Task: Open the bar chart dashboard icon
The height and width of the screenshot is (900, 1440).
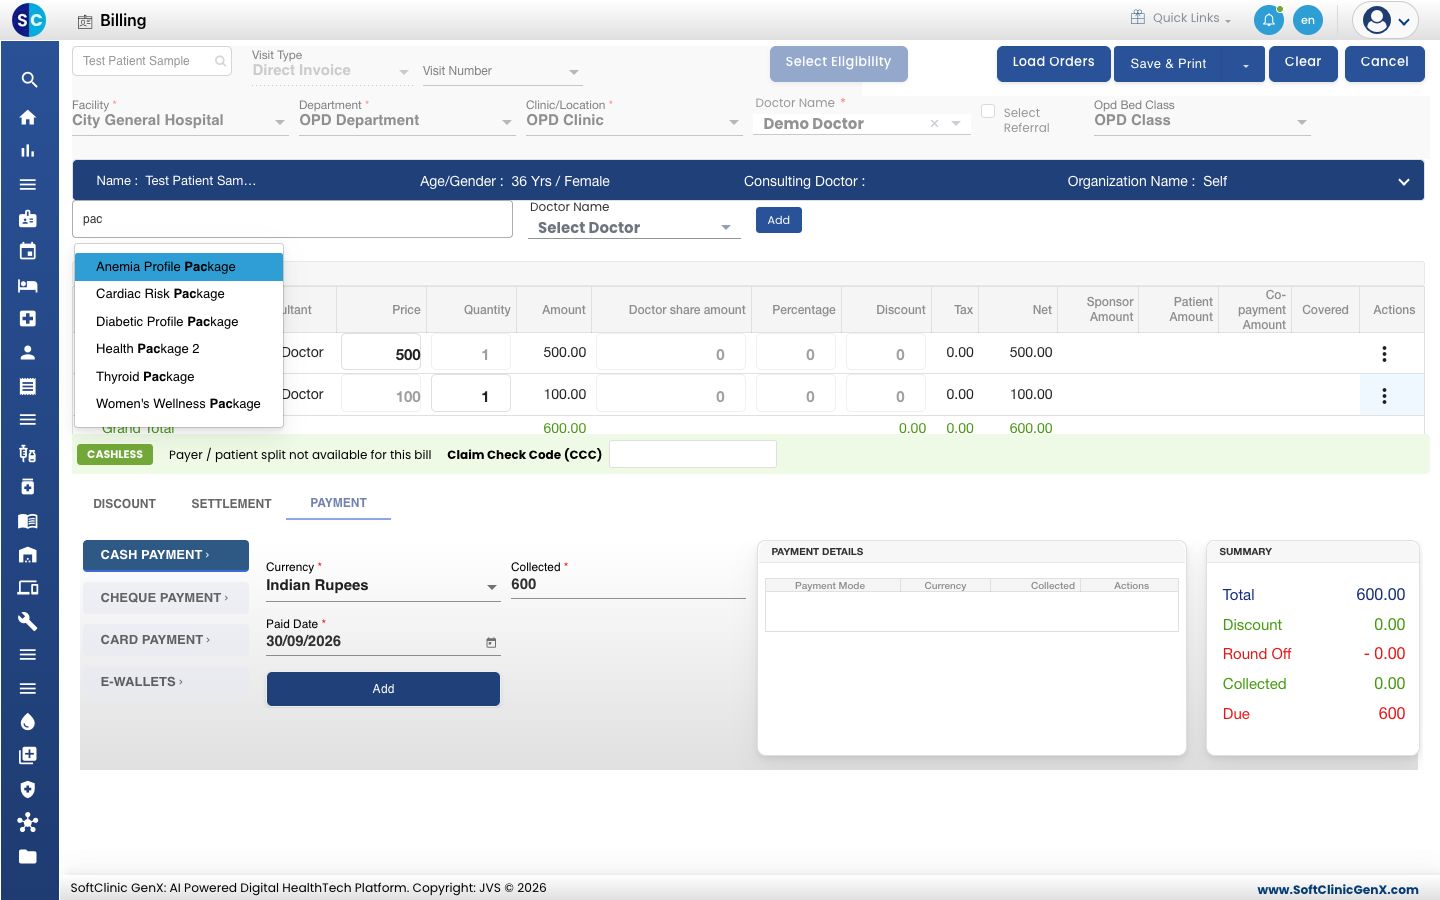Action: [x=28, y=151]
